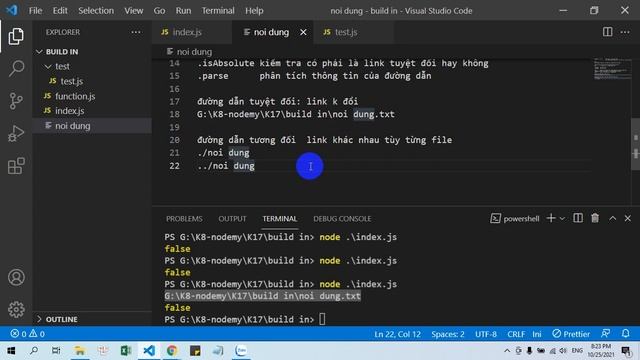Open the Prettier status bar item
Screen dimensions: 640x360
(x=571, y=334)
